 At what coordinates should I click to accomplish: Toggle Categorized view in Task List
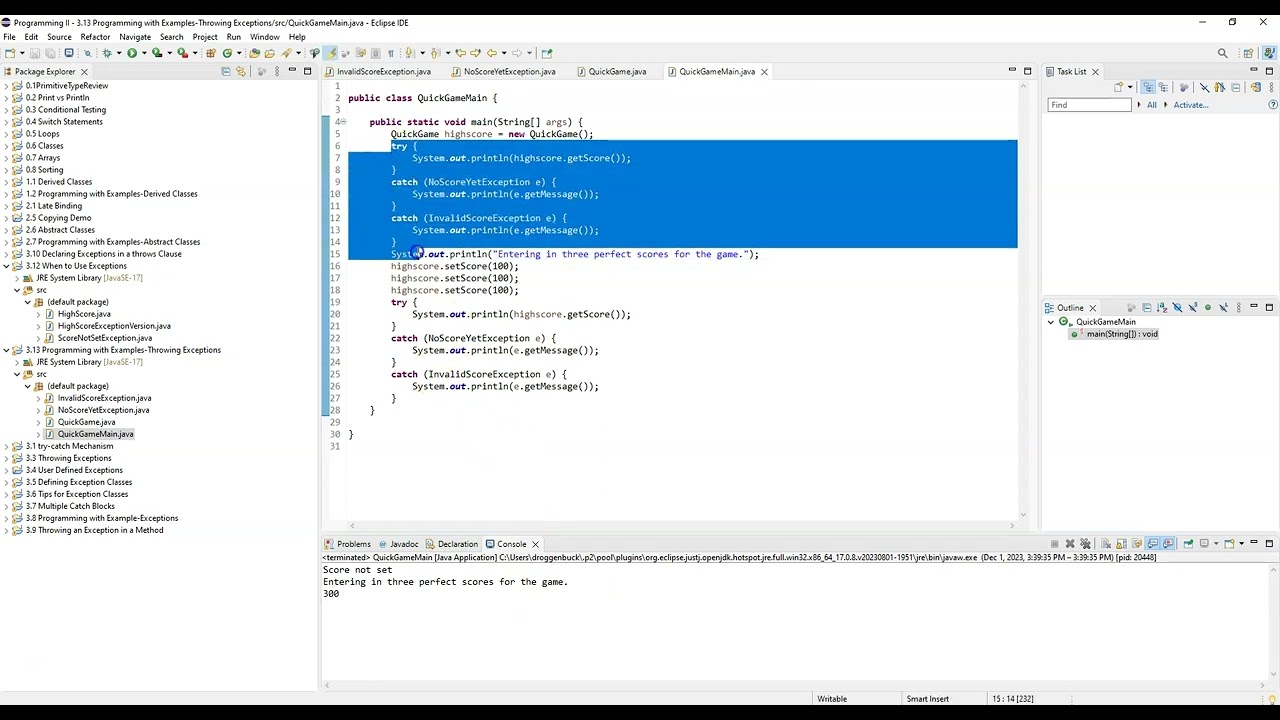[x=1148, y=88]
